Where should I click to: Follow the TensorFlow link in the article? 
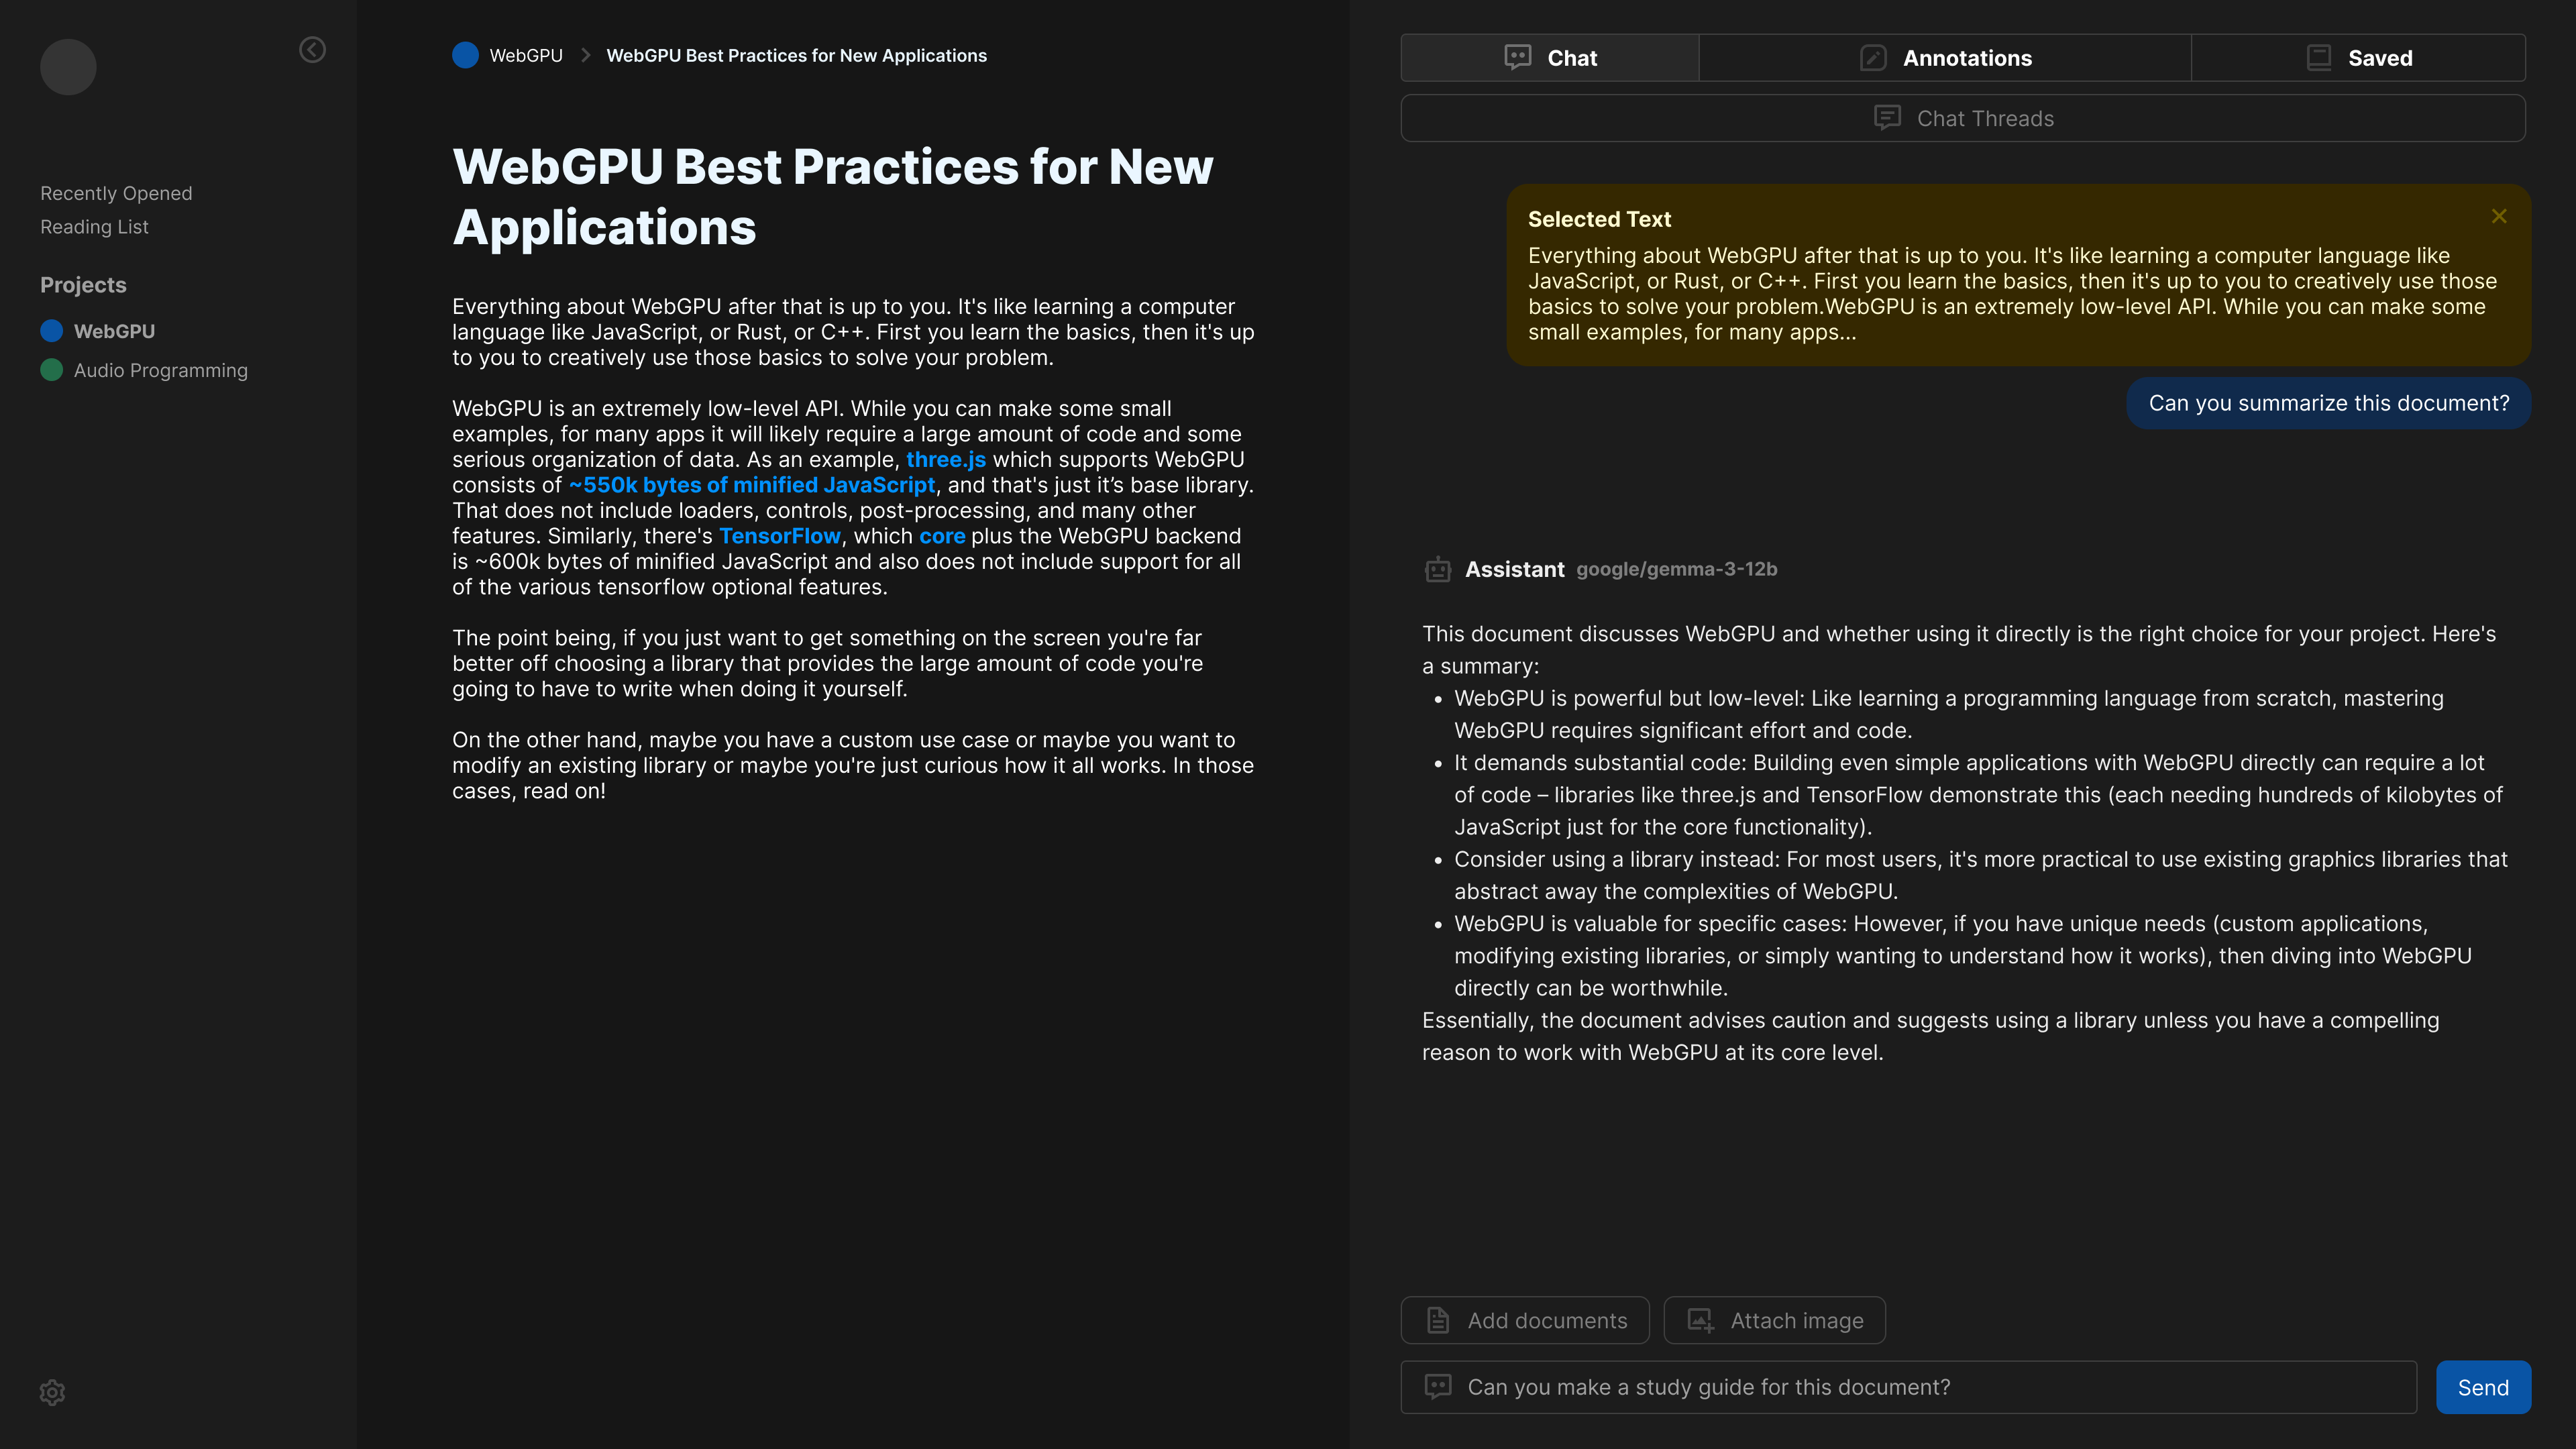tap(779, 536)
